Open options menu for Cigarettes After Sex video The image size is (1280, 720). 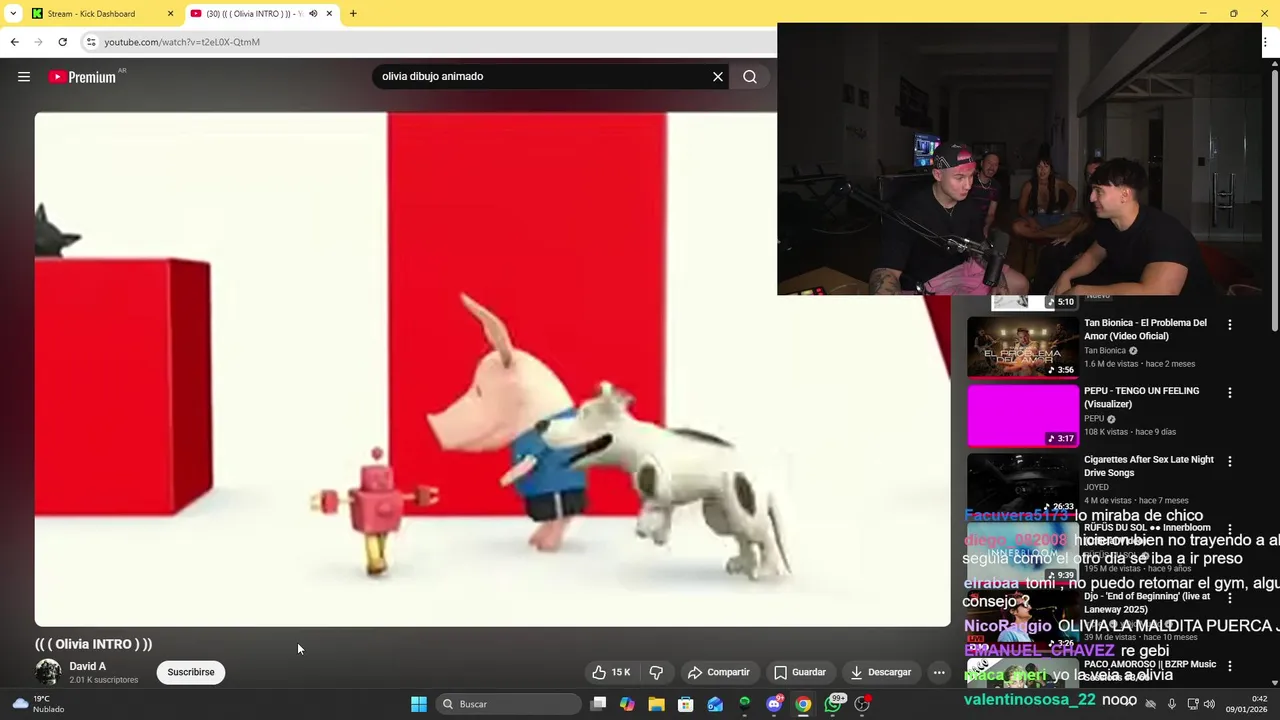coord(1230,462)
